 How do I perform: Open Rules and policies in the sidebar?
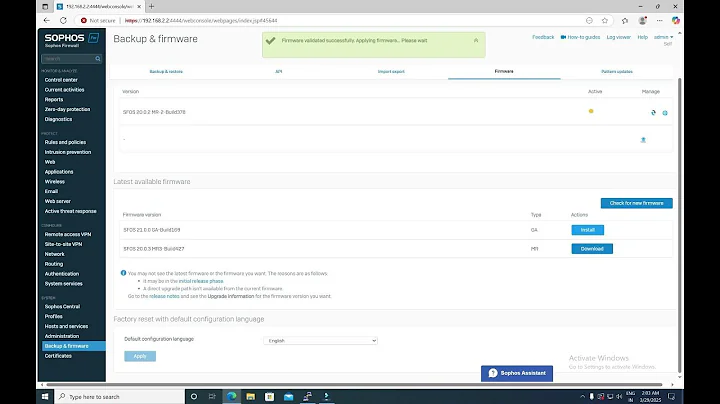pyautogui.click(x=65, y=142)
